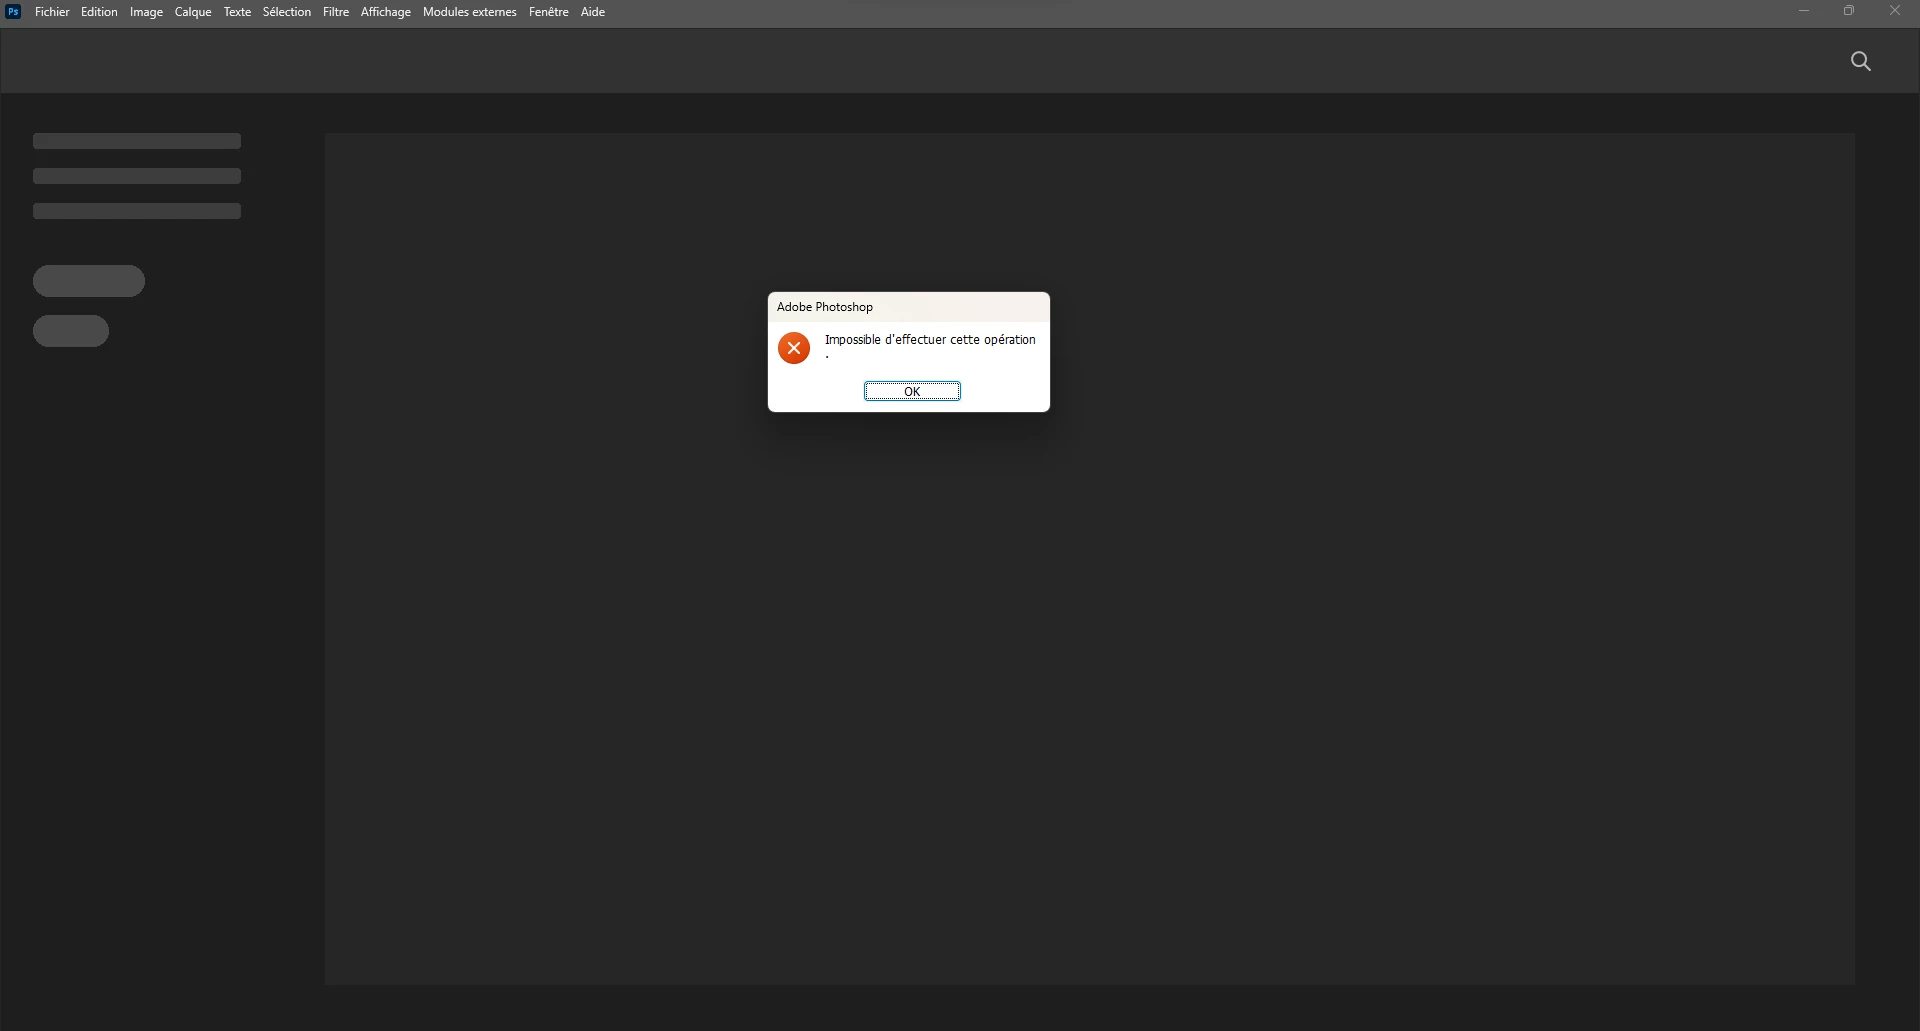The height and width of the screenshot is (1031, 1920).
Task: Minimize the Photoshop window
Action: point(1804,11)
